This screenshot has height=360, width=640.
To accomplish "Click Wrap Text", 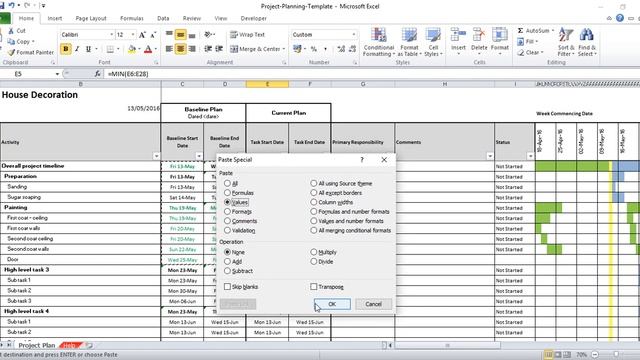I will (247, 35).
